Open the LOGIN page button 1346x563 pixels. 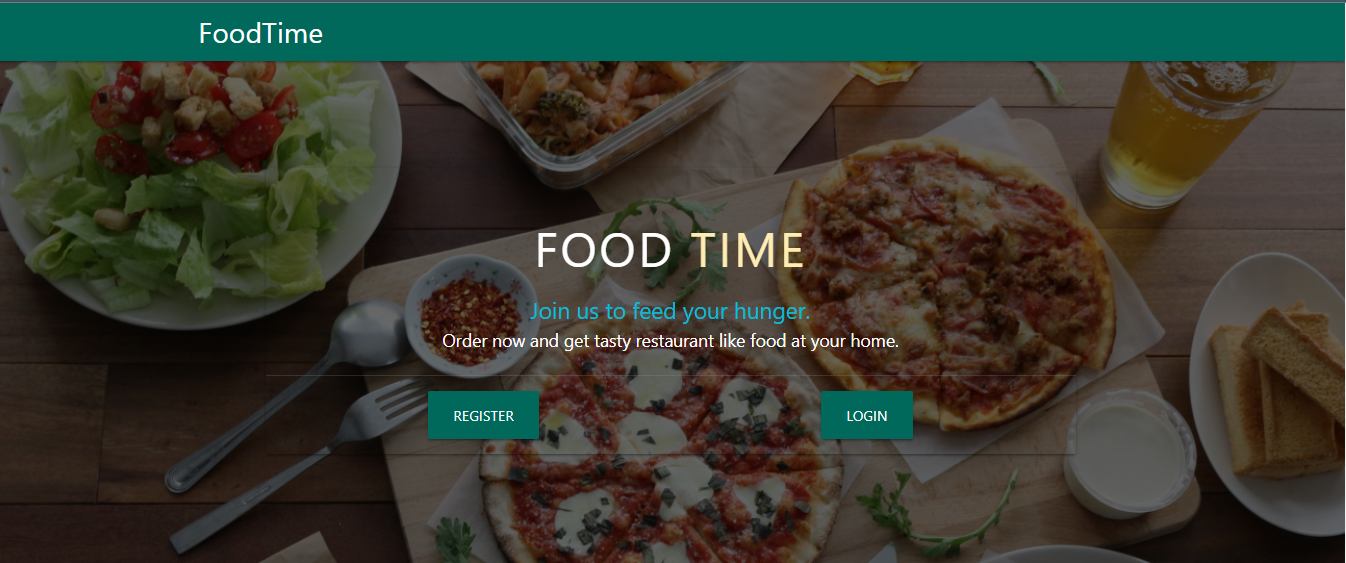coord(866,416)
